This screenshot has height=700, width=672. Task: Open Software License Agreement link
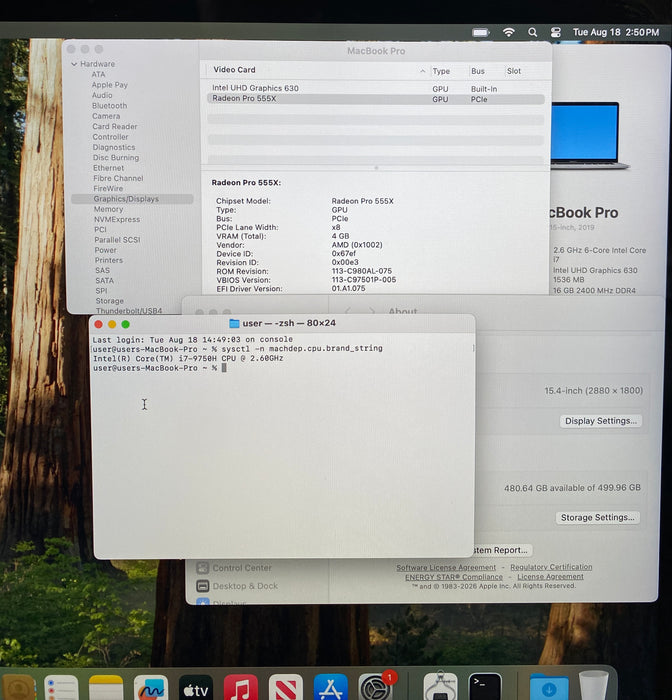[x=446, y=567]
